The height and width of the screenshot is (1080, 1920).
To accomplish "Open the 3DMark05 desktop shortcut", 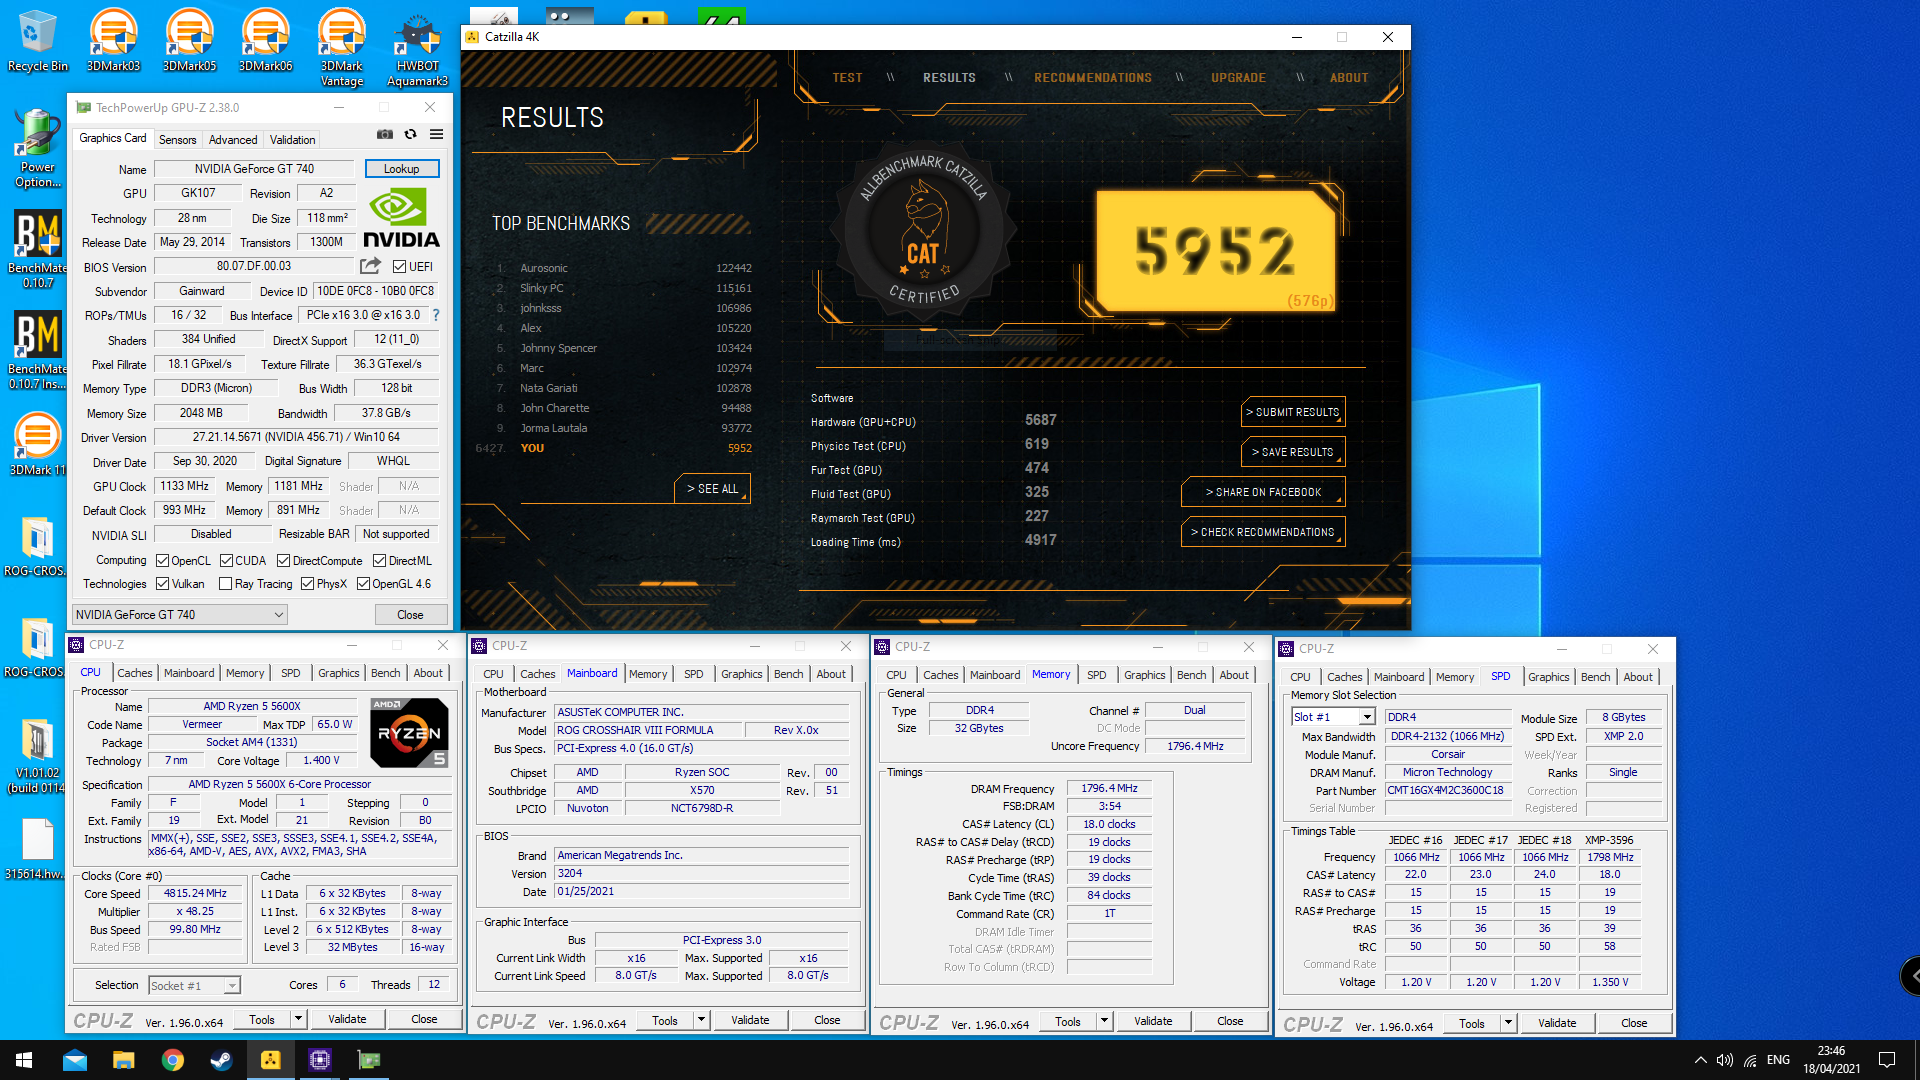I will click(189, 42).
